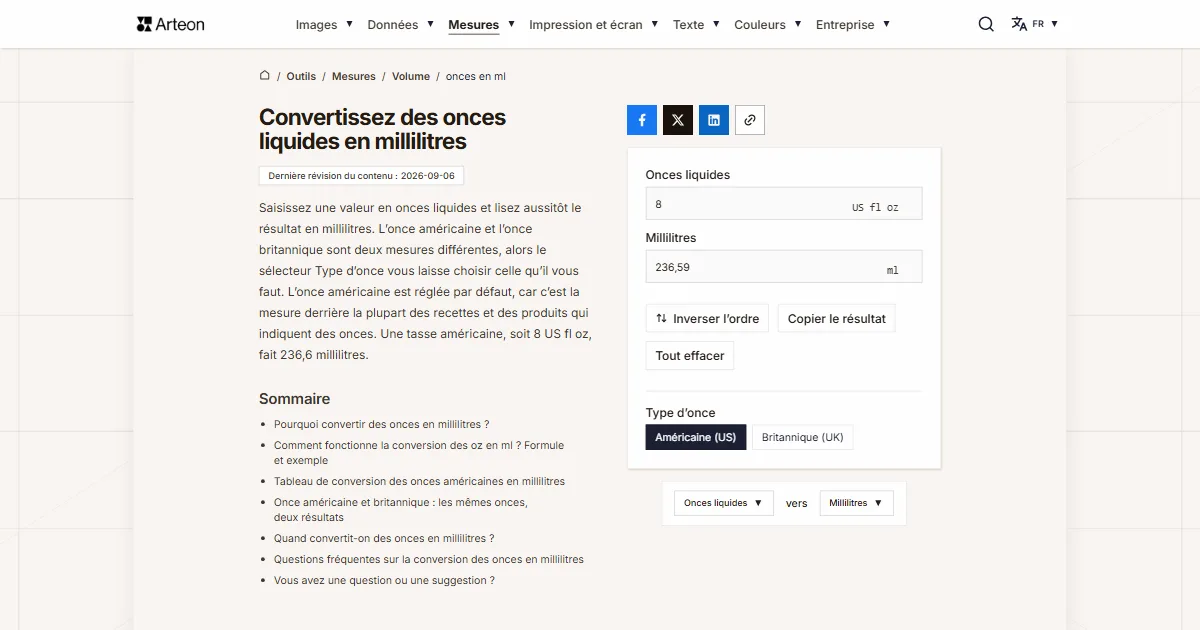This screenshot has width=1200, height=630.
Task: Expand the Données menu
Action: (x=400, y=24)
